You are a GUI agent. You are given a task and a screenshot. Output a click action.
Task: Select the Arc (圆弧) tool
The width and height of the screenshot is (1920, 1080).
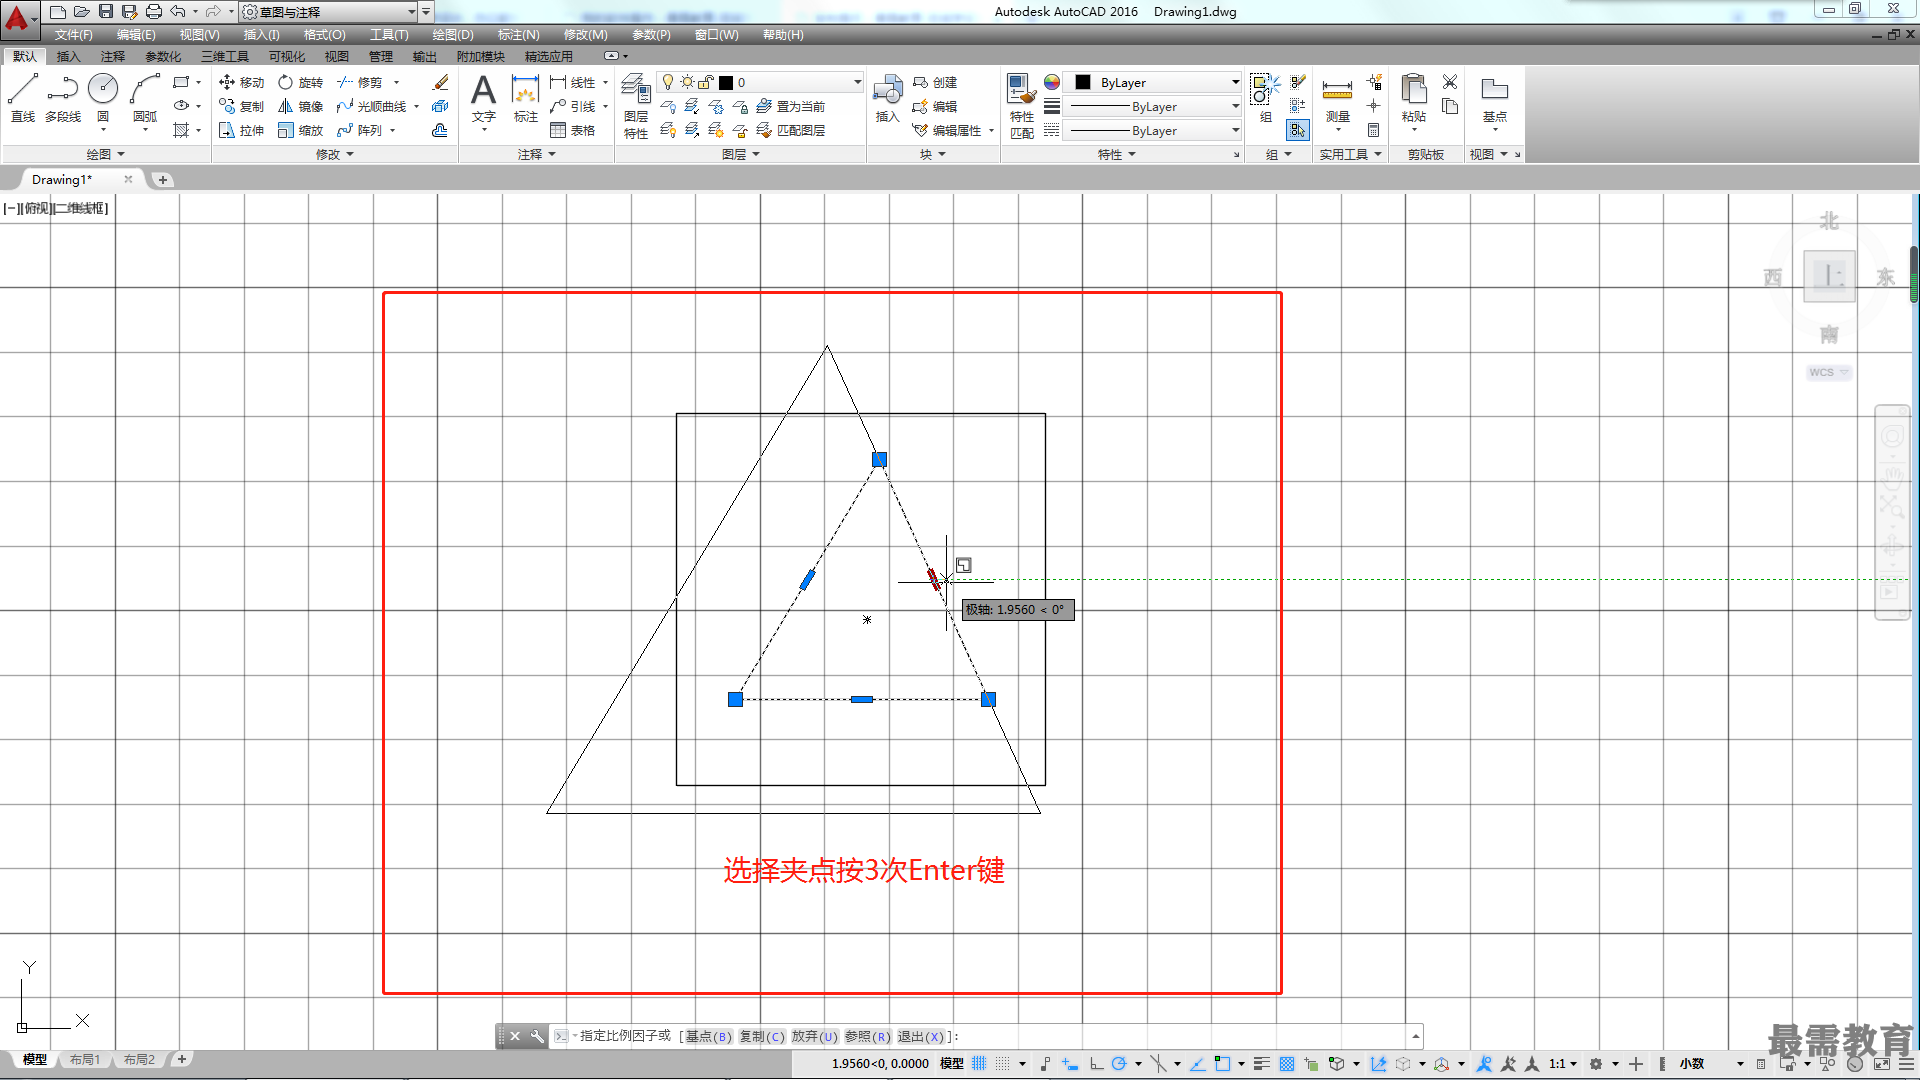coord(145,98)
